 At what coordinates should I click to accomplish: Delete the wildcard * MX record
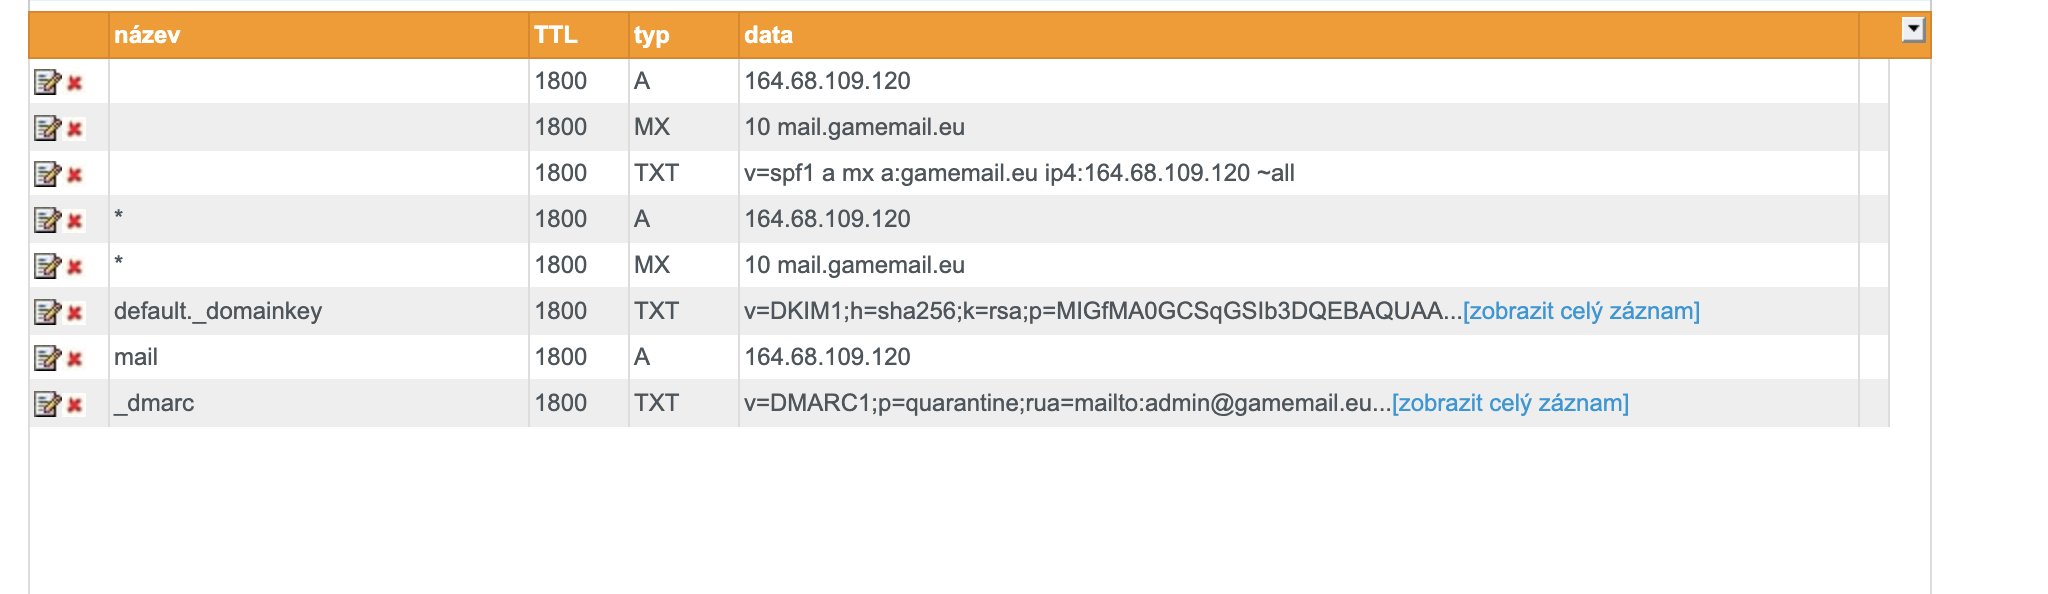click(x=75, y=267)
